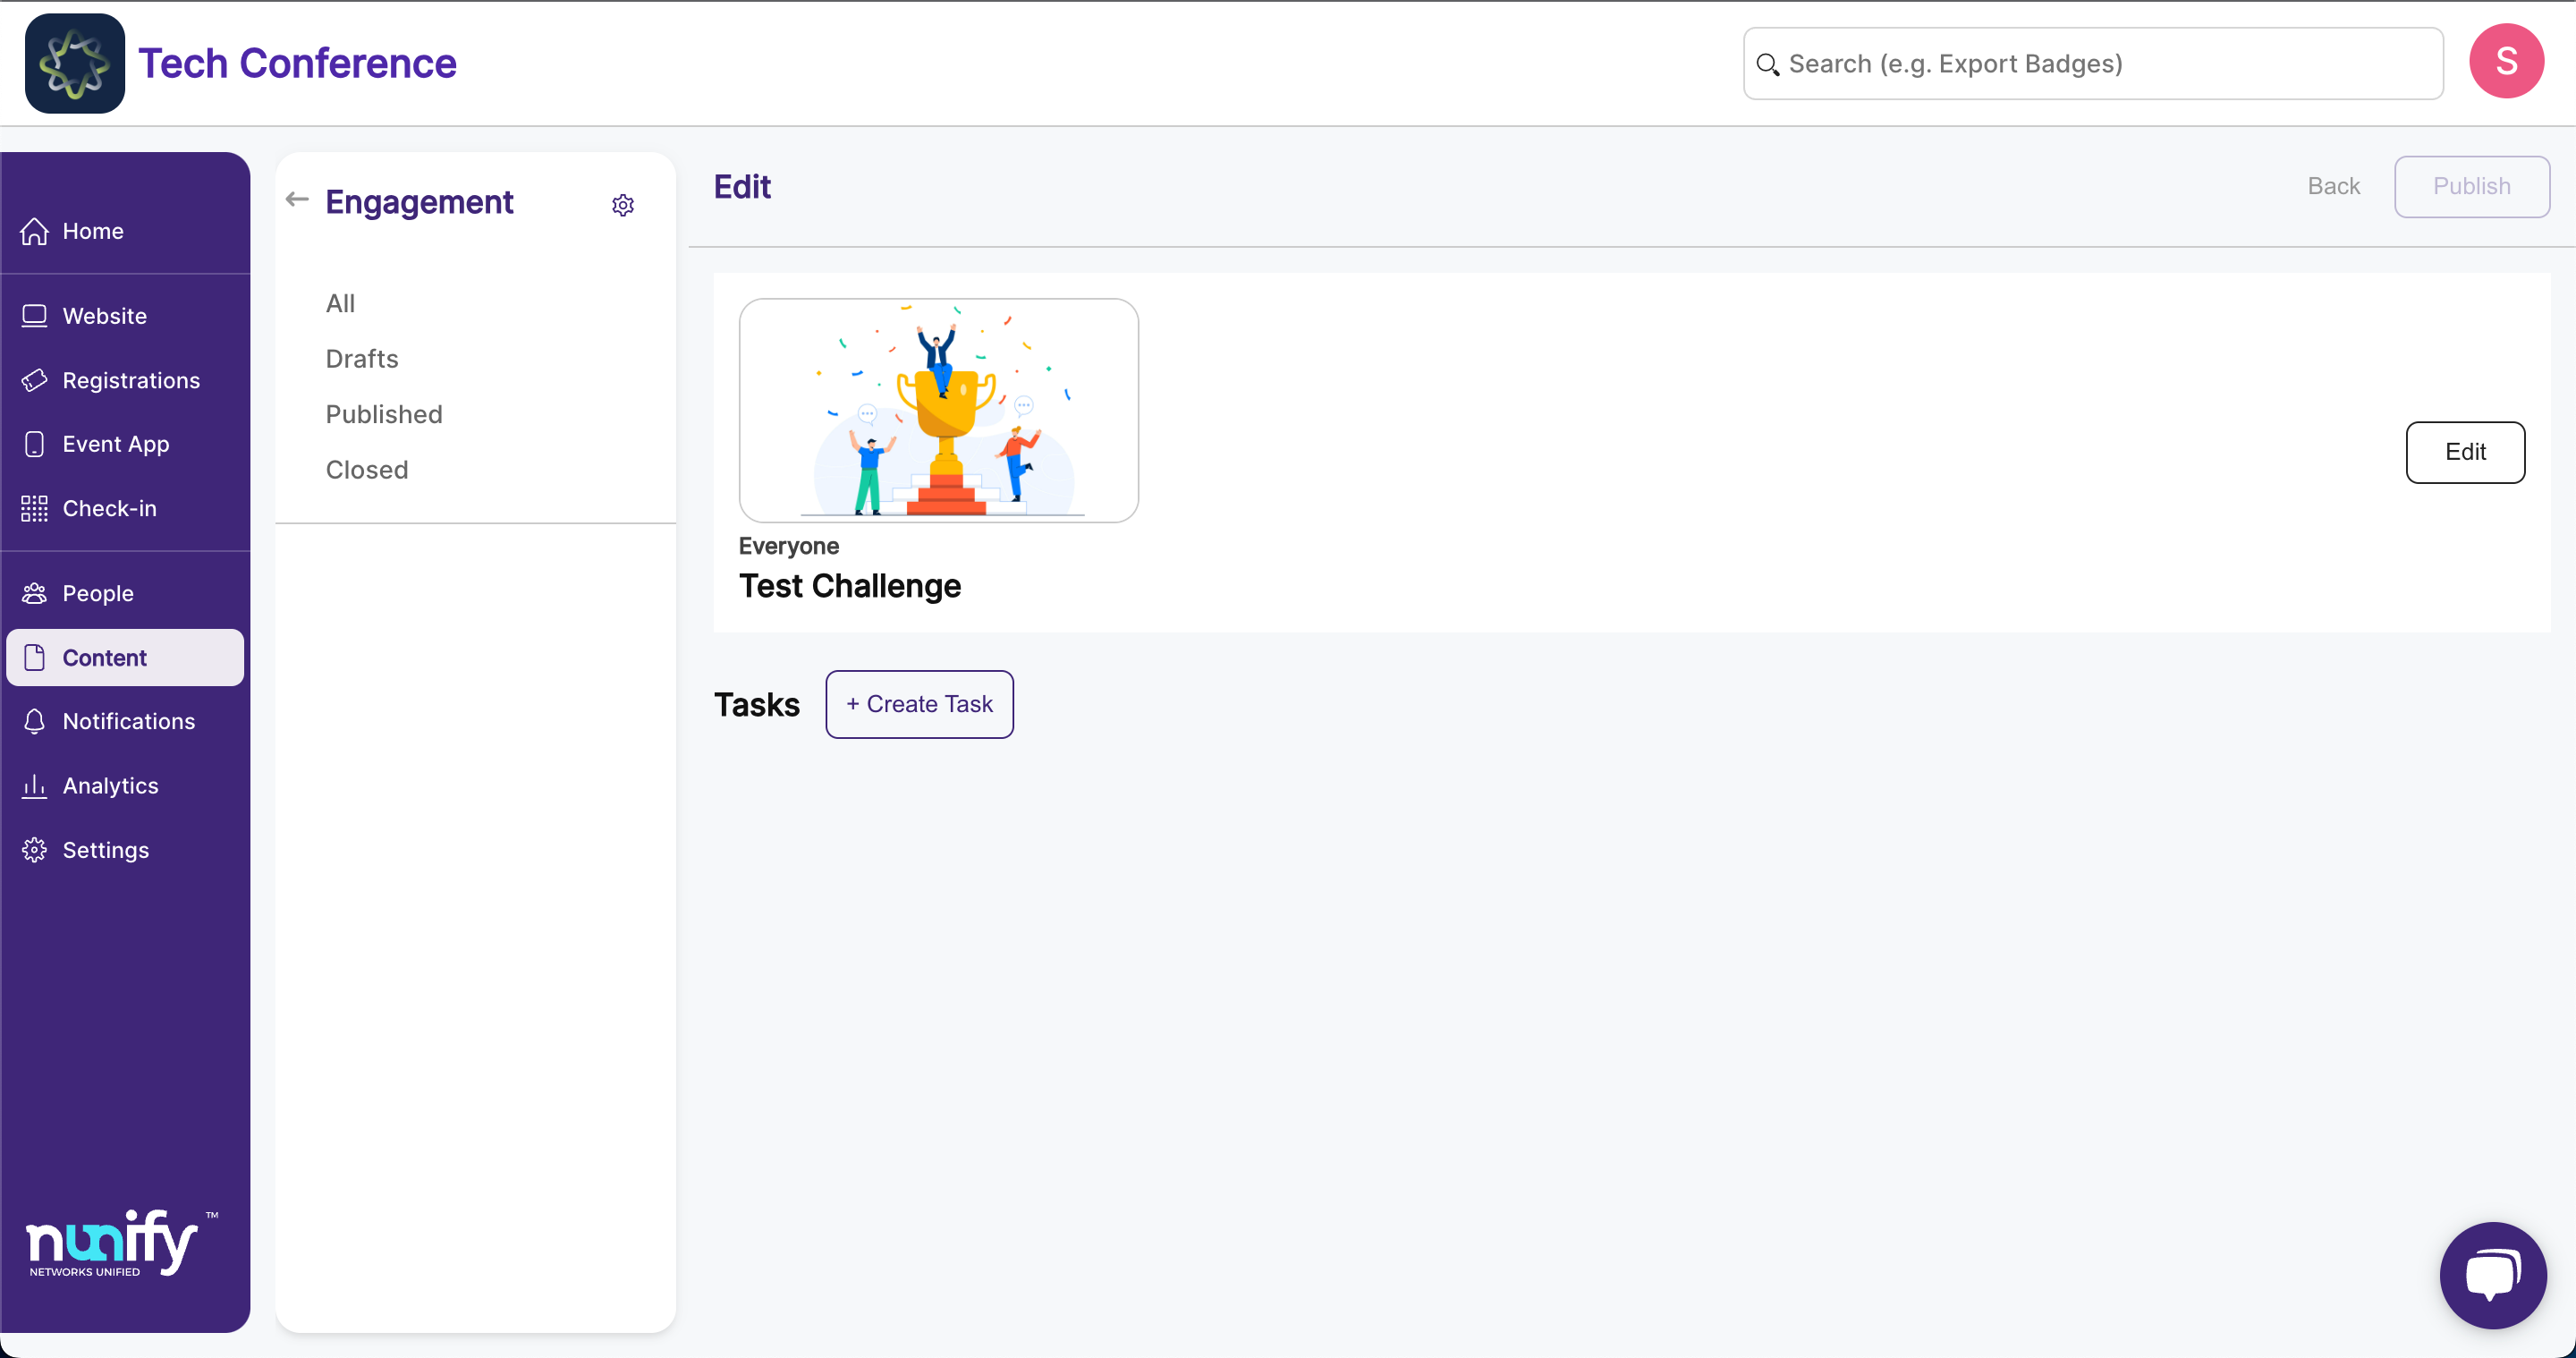Image resolution: width=2576 pixels, height=1358 pixels.
Task: Open Analytics section in sidebar
Action: [110, 785]
